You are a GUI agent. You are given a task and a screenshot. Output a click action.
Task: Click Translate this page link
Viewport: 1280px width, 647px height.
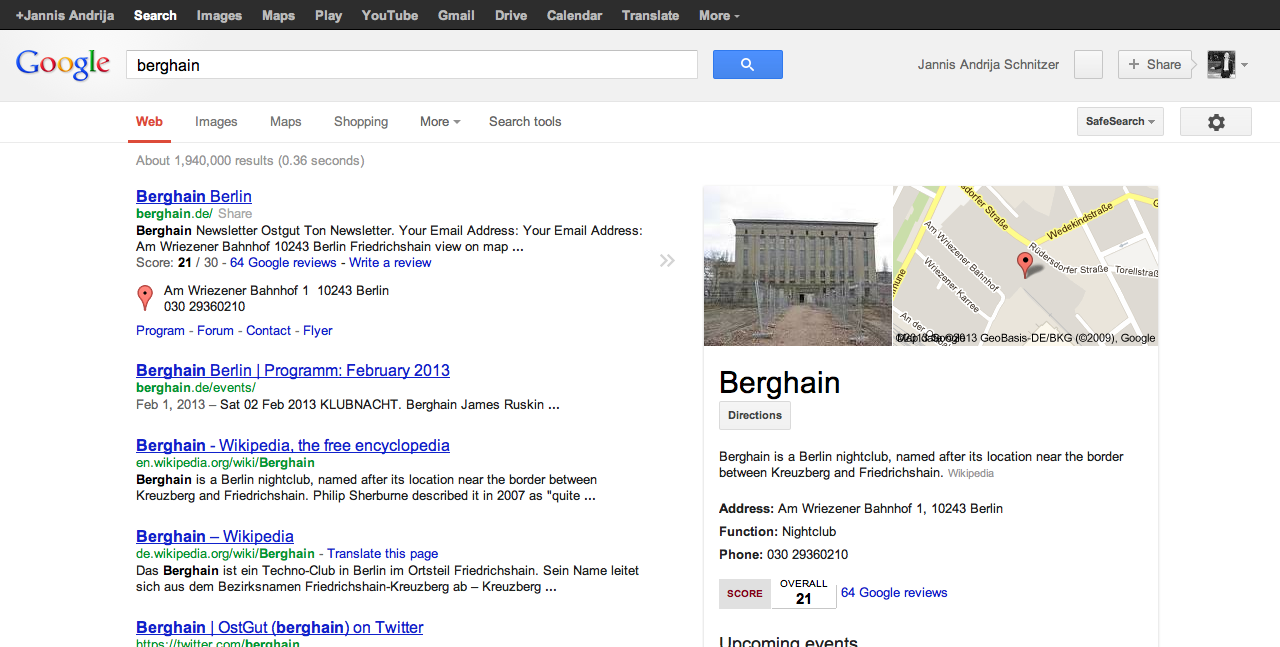pos(382,554)
